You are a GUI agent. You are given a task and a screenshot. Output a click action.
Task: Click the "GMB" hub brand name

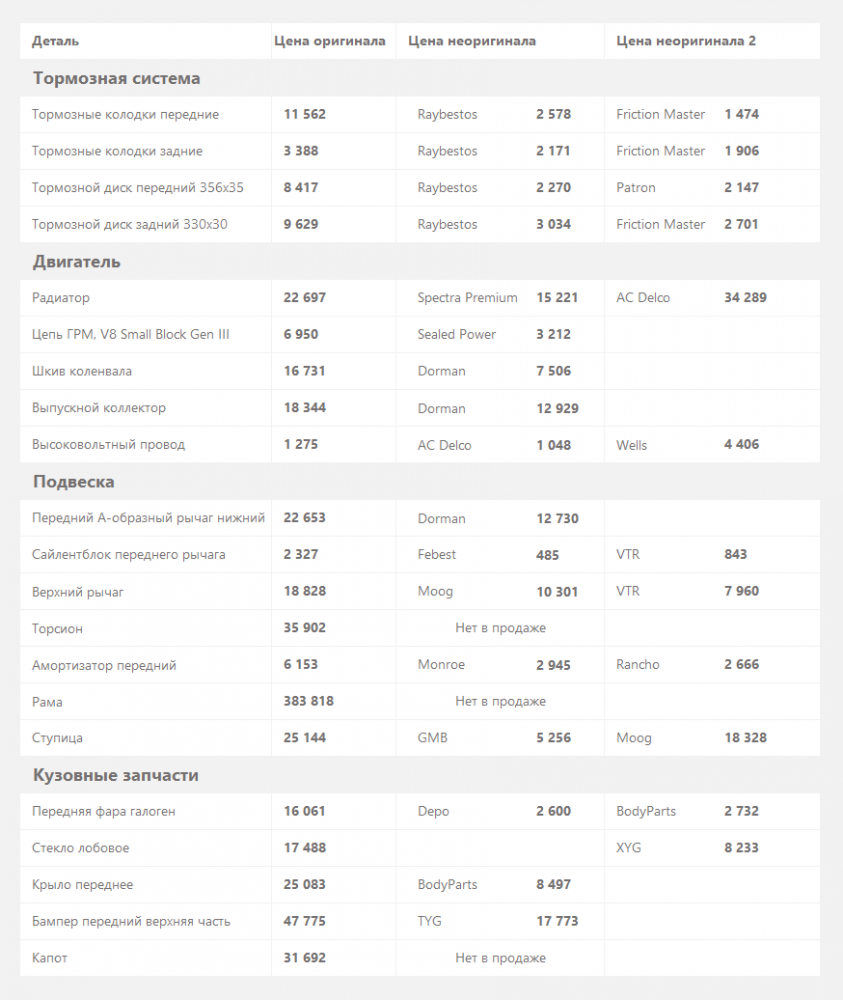tap(432, 738)
